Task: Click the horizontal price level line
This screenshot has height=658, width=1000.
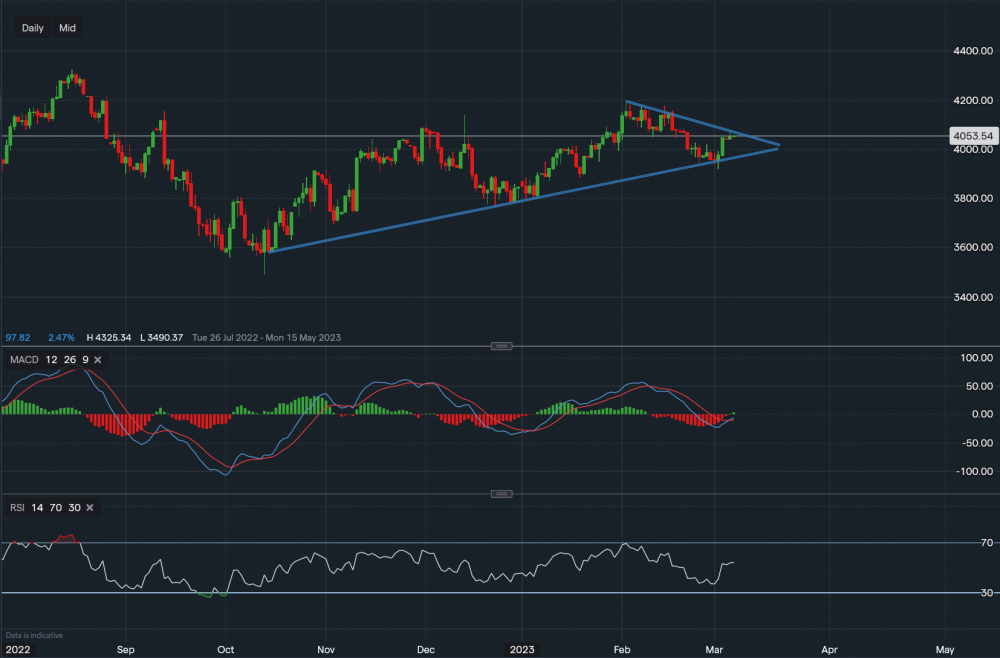Action: tap(300, 136)
